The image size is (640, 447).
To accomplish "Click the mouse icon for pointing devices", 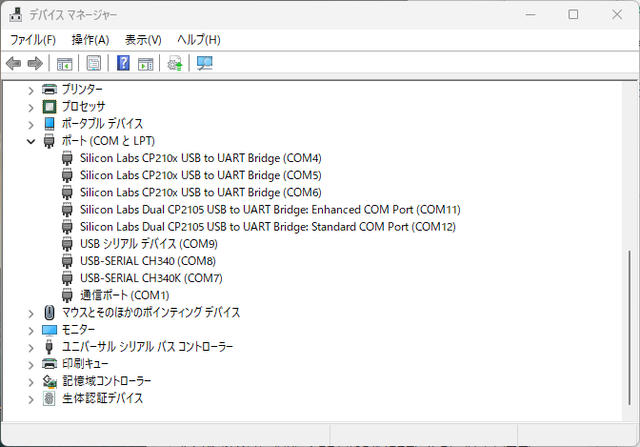I will (49, 313).
